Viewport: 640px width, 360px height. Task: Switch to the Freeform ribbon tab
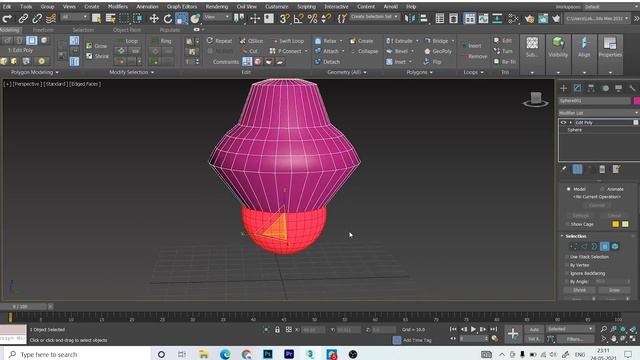pyautogui.click(x=43, y=30)
